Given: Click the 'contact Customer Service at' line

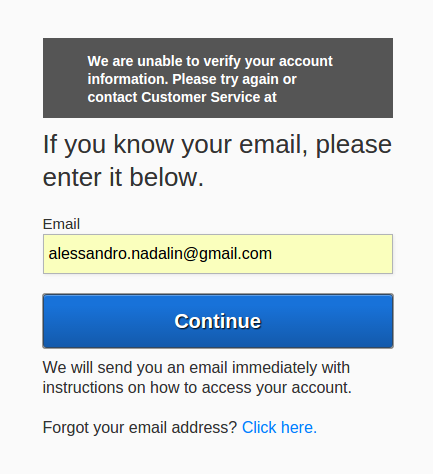Looking at the screenshot, I should pos(182,97).
